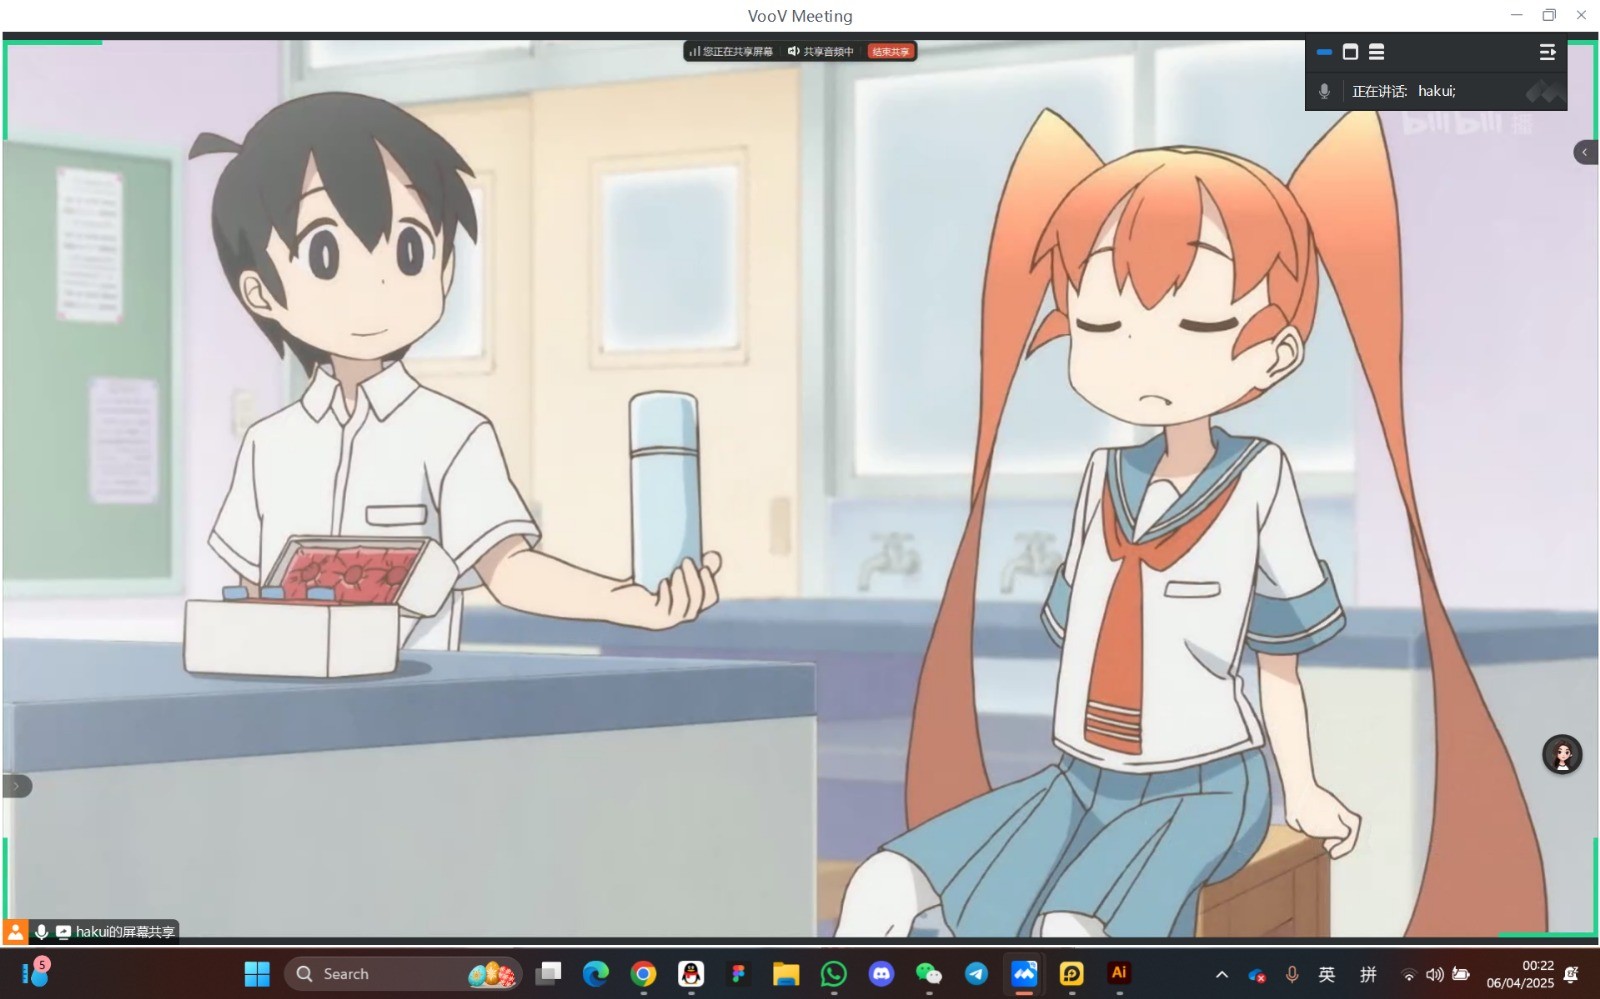Open the panel menu with arrow lines icon
This screenshot has width=1600, height=999.
click(1547, 52)
